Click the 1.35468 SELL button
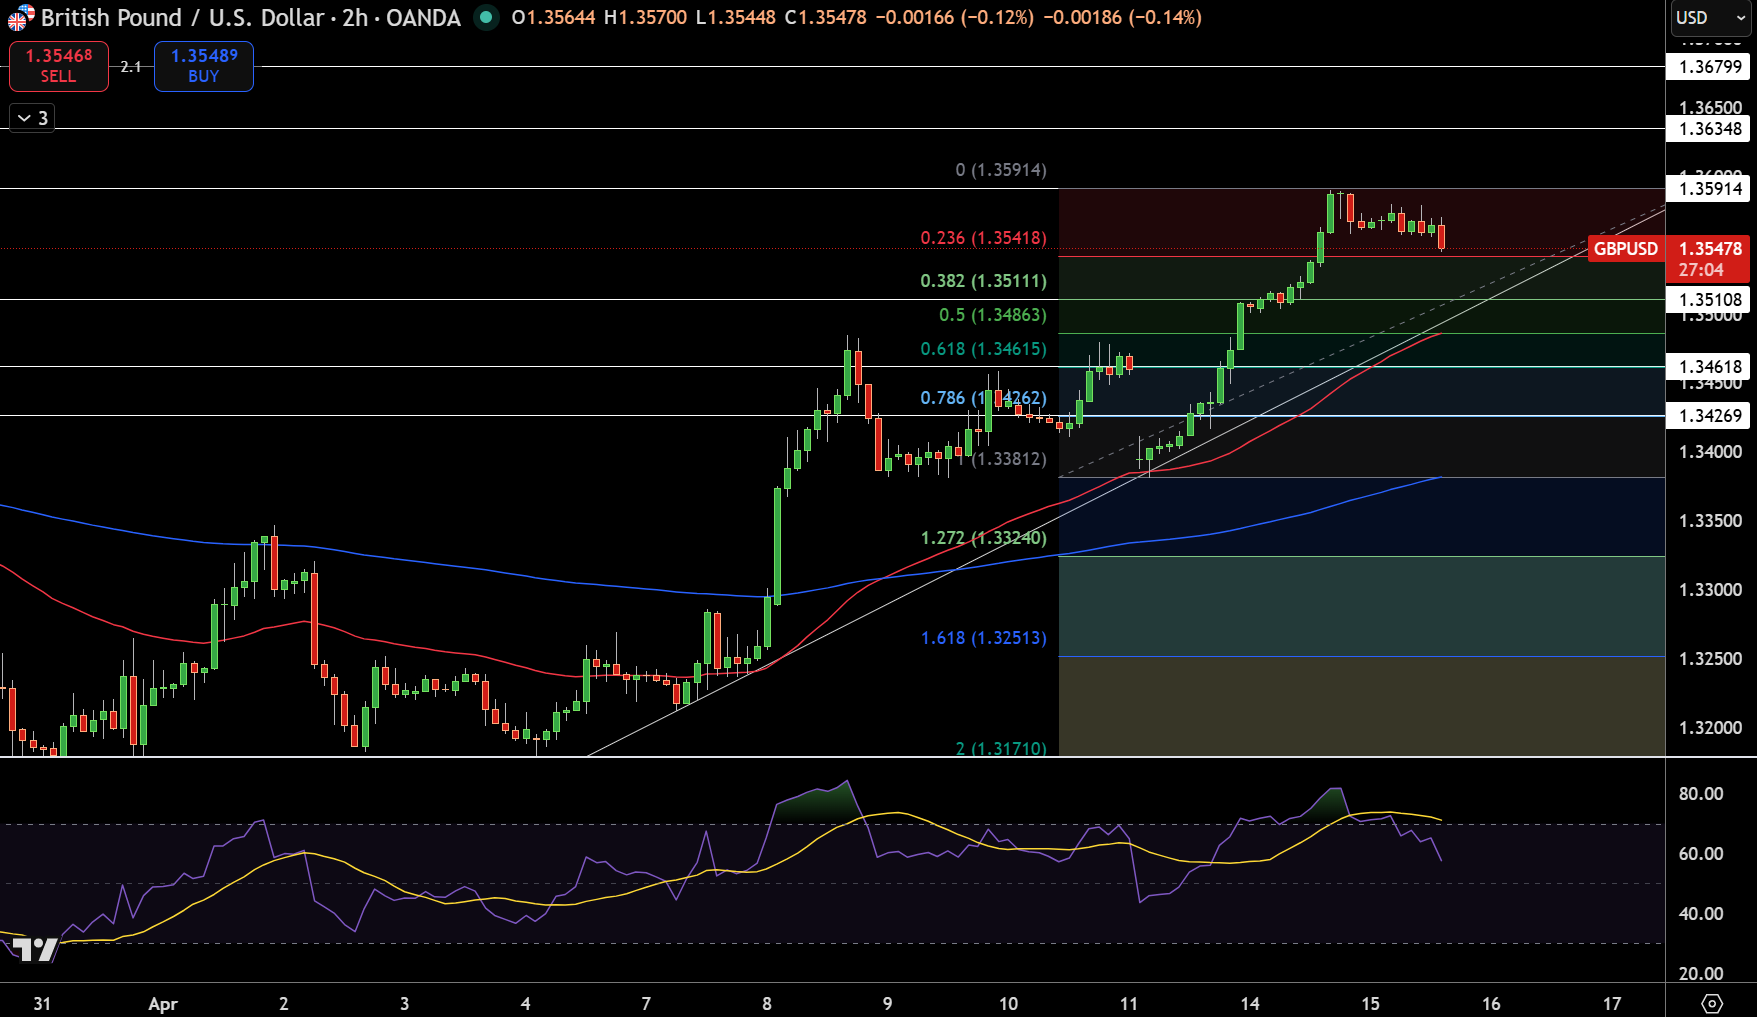Image resolution: width=1757 pixels, height=1017 pixels. (x=59, y=66)
